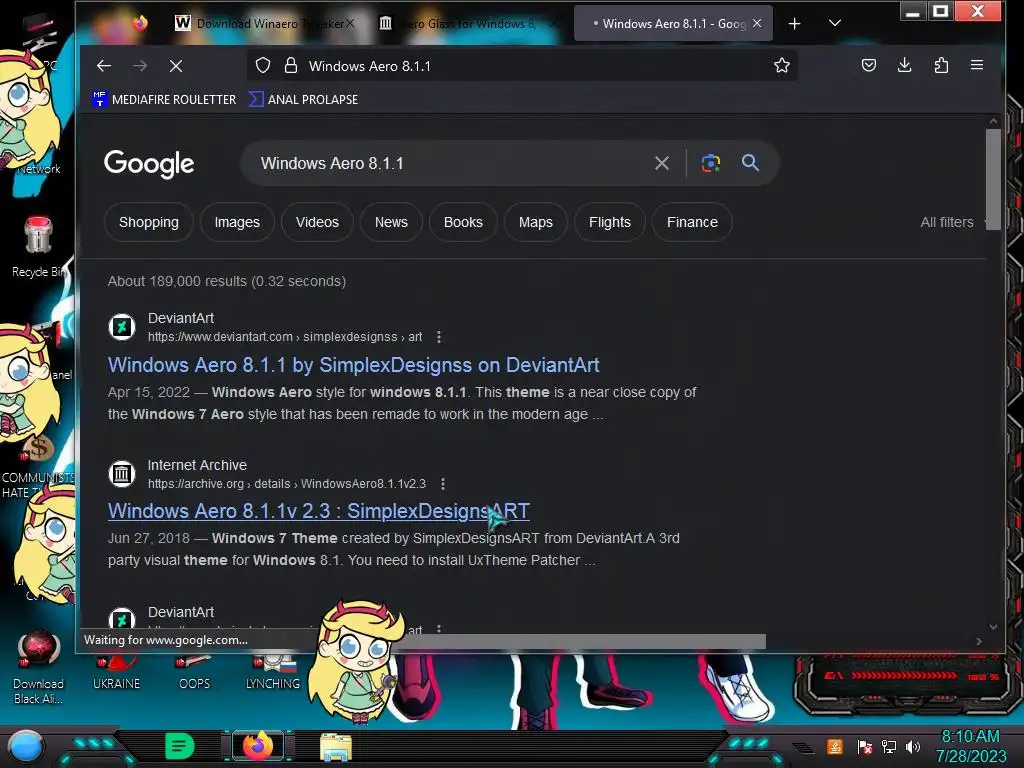1024x768 pixels.
Task: Filter results by Shopping
Action: (148, 222)
